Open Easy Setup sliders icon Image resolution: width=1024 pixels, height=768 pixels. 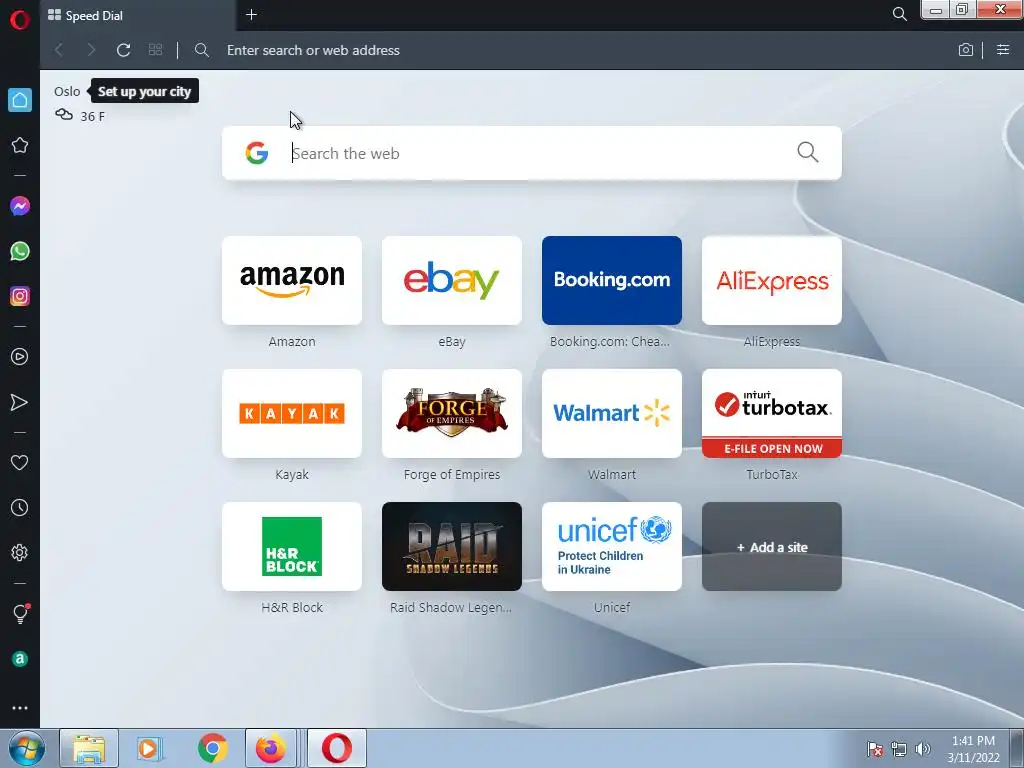(1003, 50)
